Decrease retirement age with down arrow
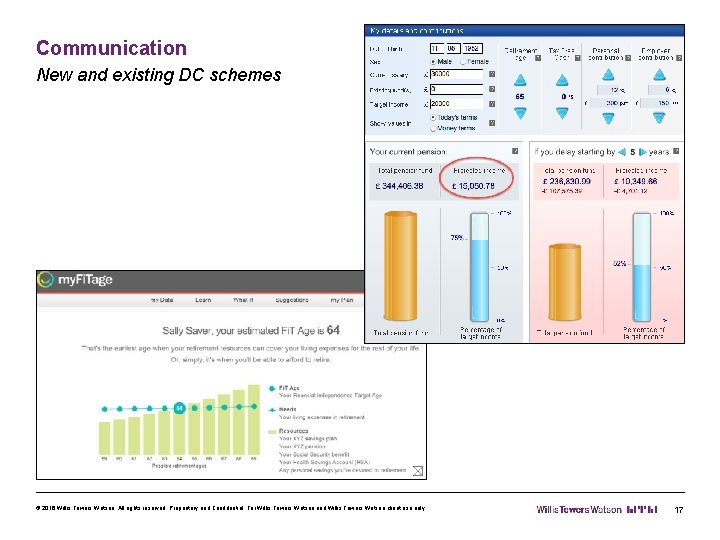The image size is (720, 540). (x=520, y=112)
